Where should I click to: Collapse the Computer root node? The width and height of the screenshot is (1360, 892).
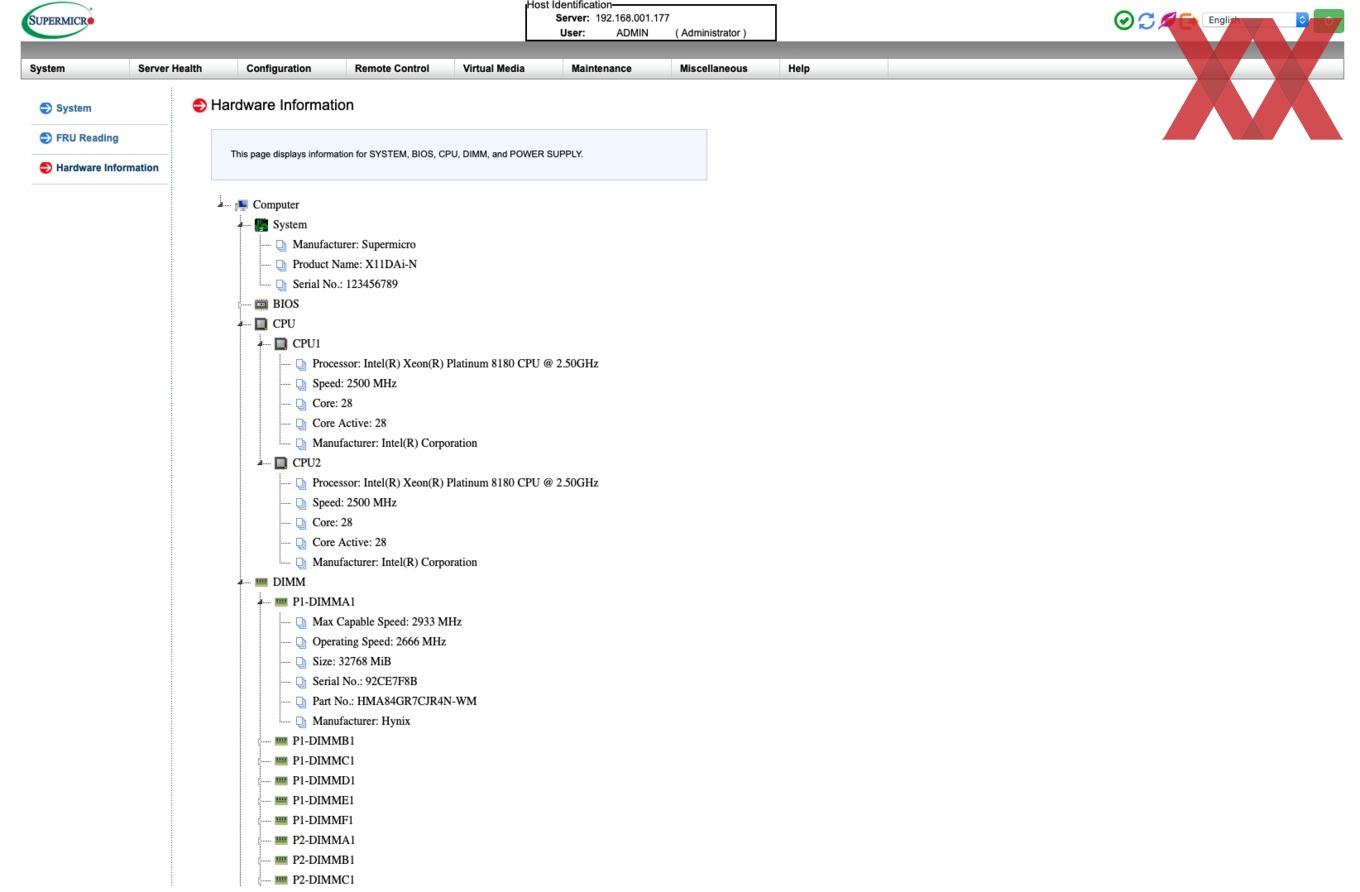[221, 205]
